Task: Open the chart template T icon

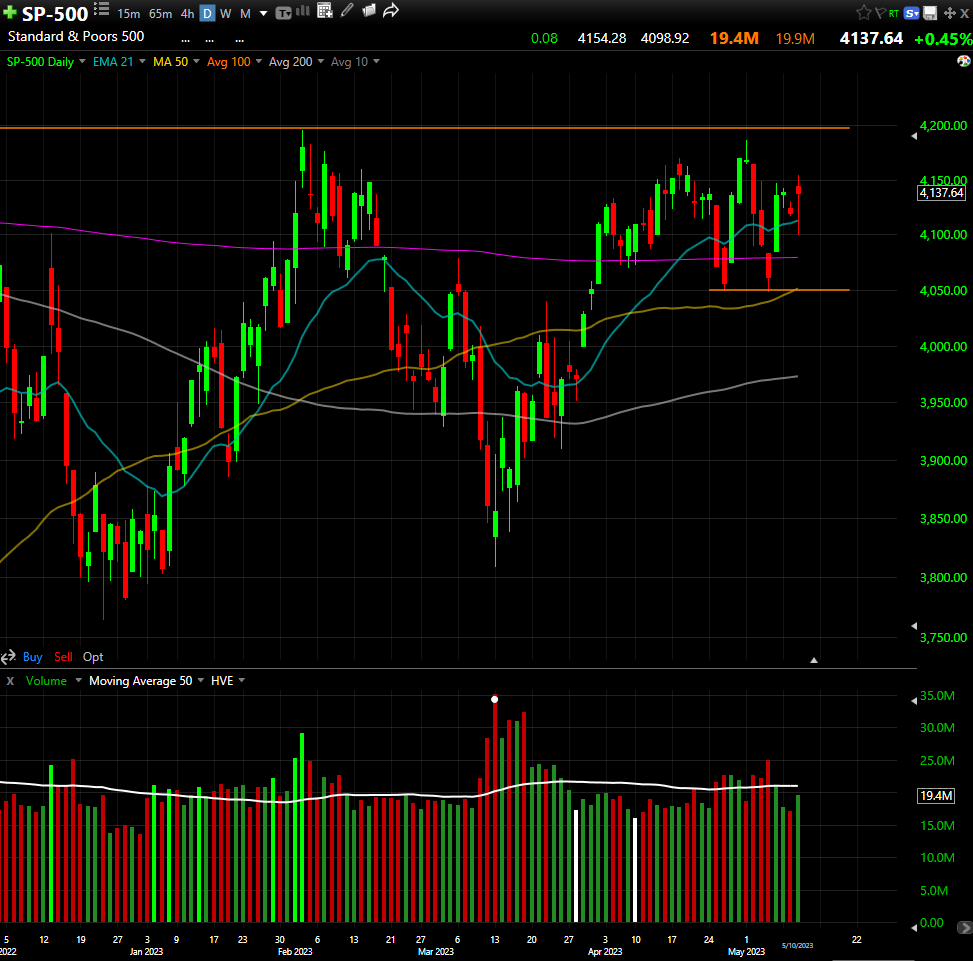Action: click(x=283, y=13)
